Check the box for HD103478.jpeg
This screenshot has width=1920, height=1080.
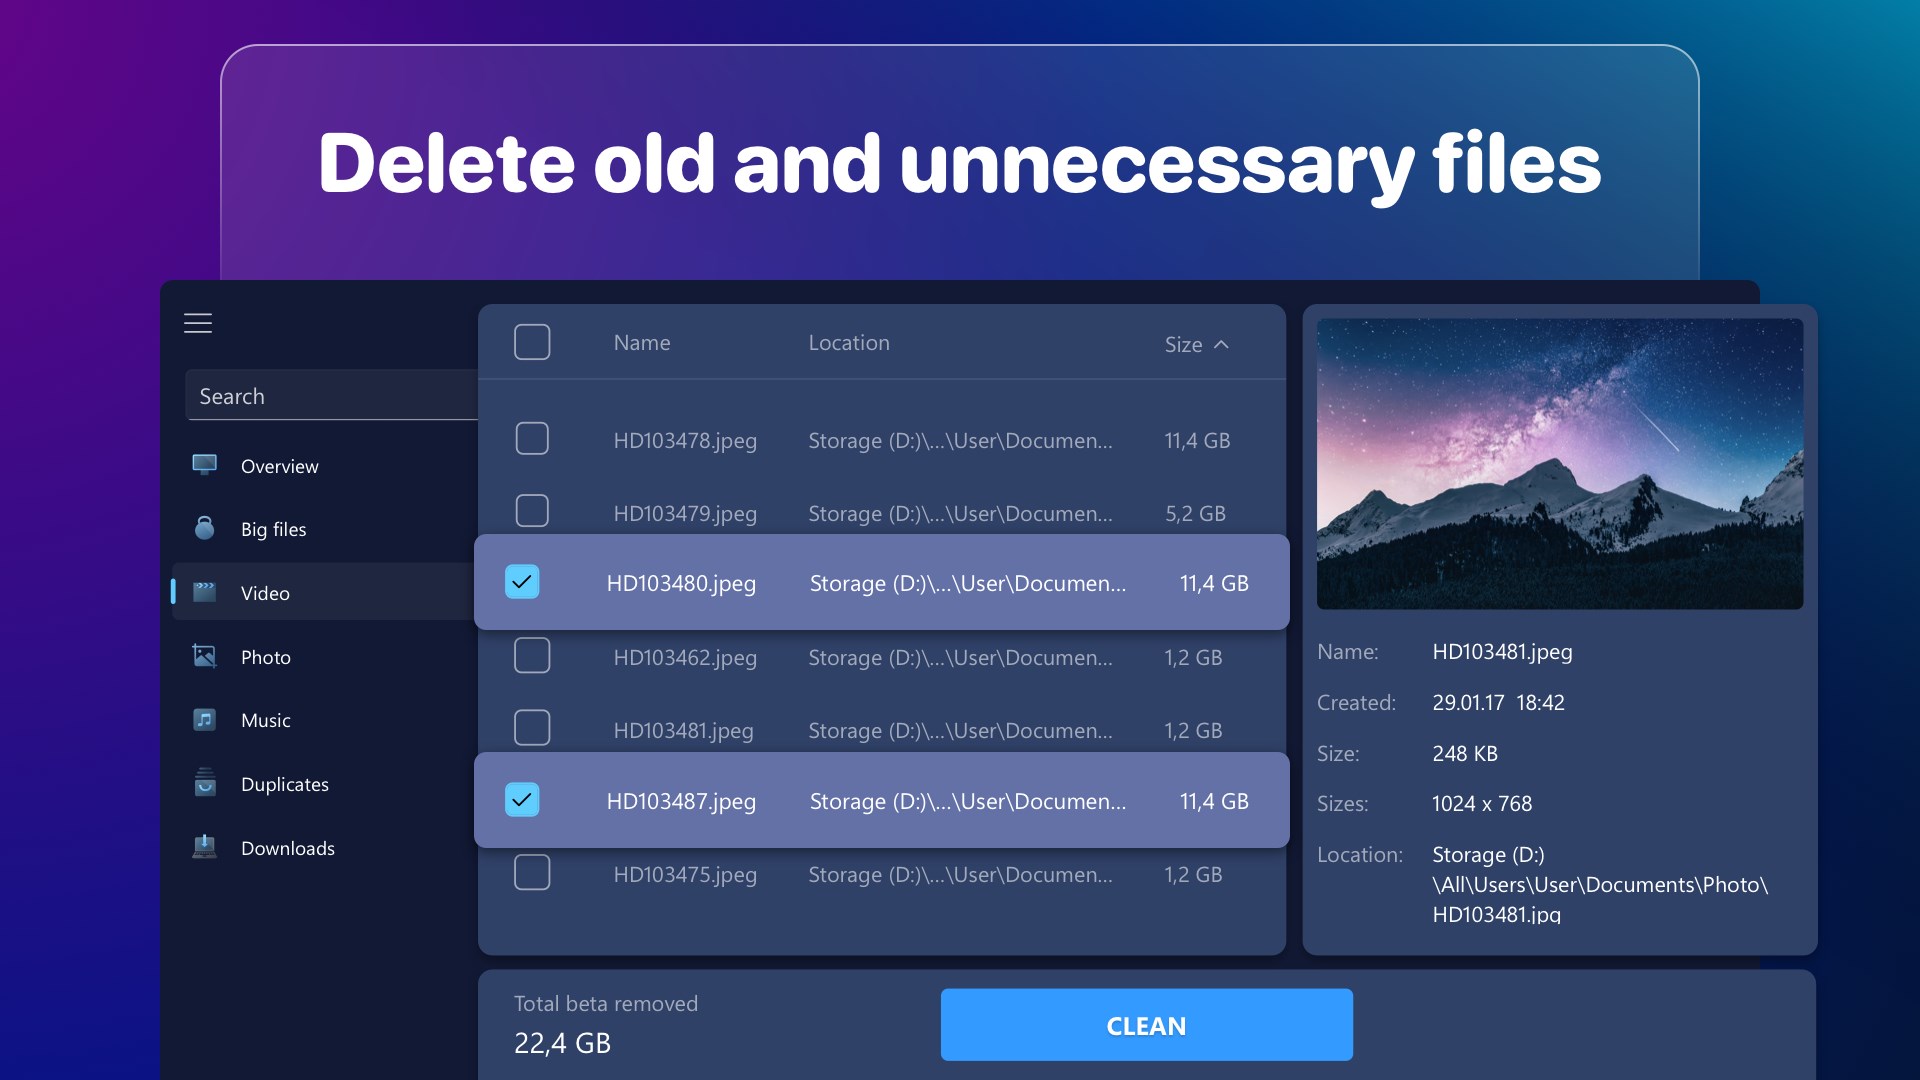coord(532,439)
